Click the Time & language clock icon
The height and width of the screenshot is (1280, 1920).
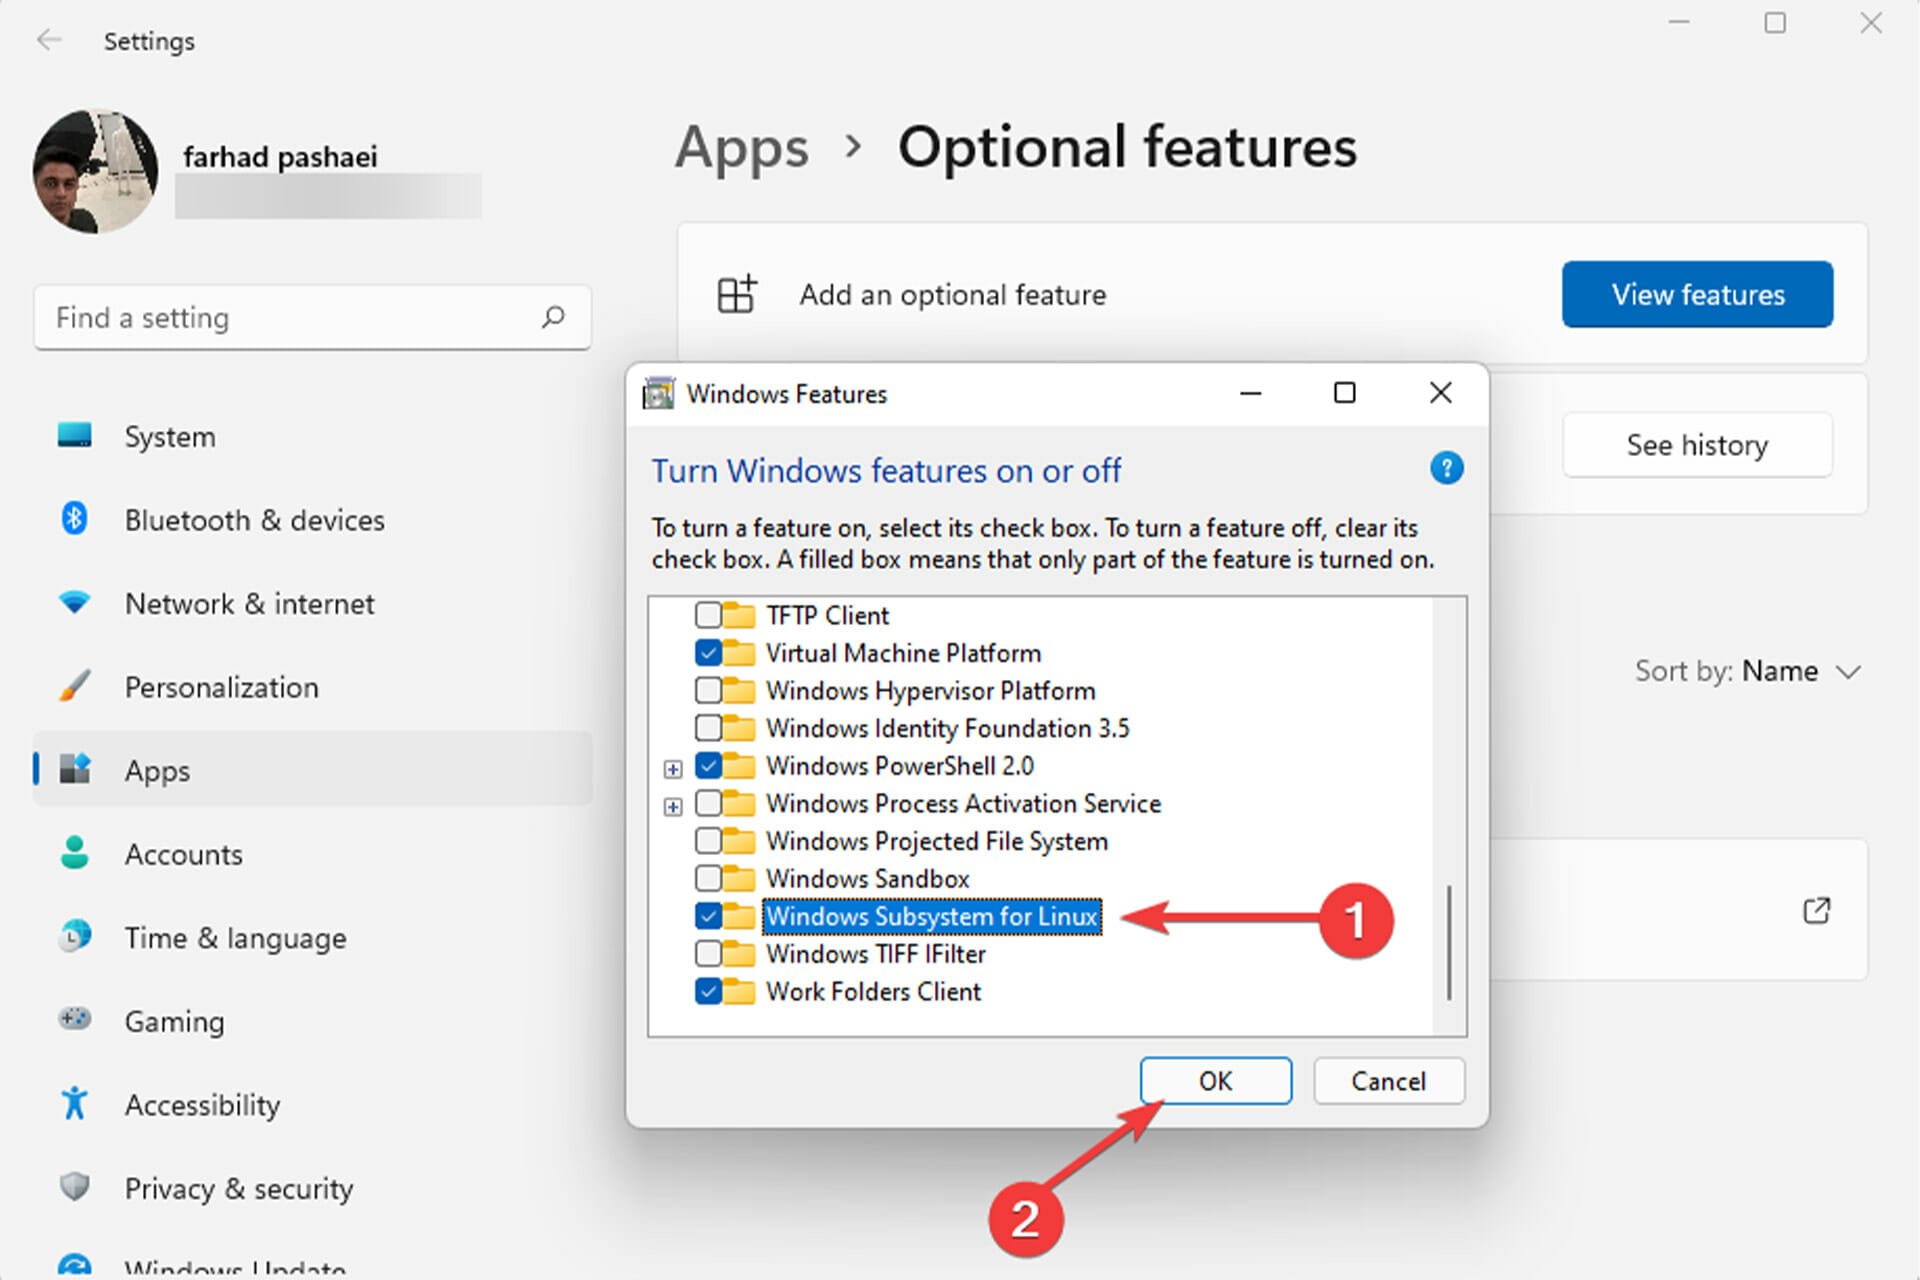tap(74, 936)
